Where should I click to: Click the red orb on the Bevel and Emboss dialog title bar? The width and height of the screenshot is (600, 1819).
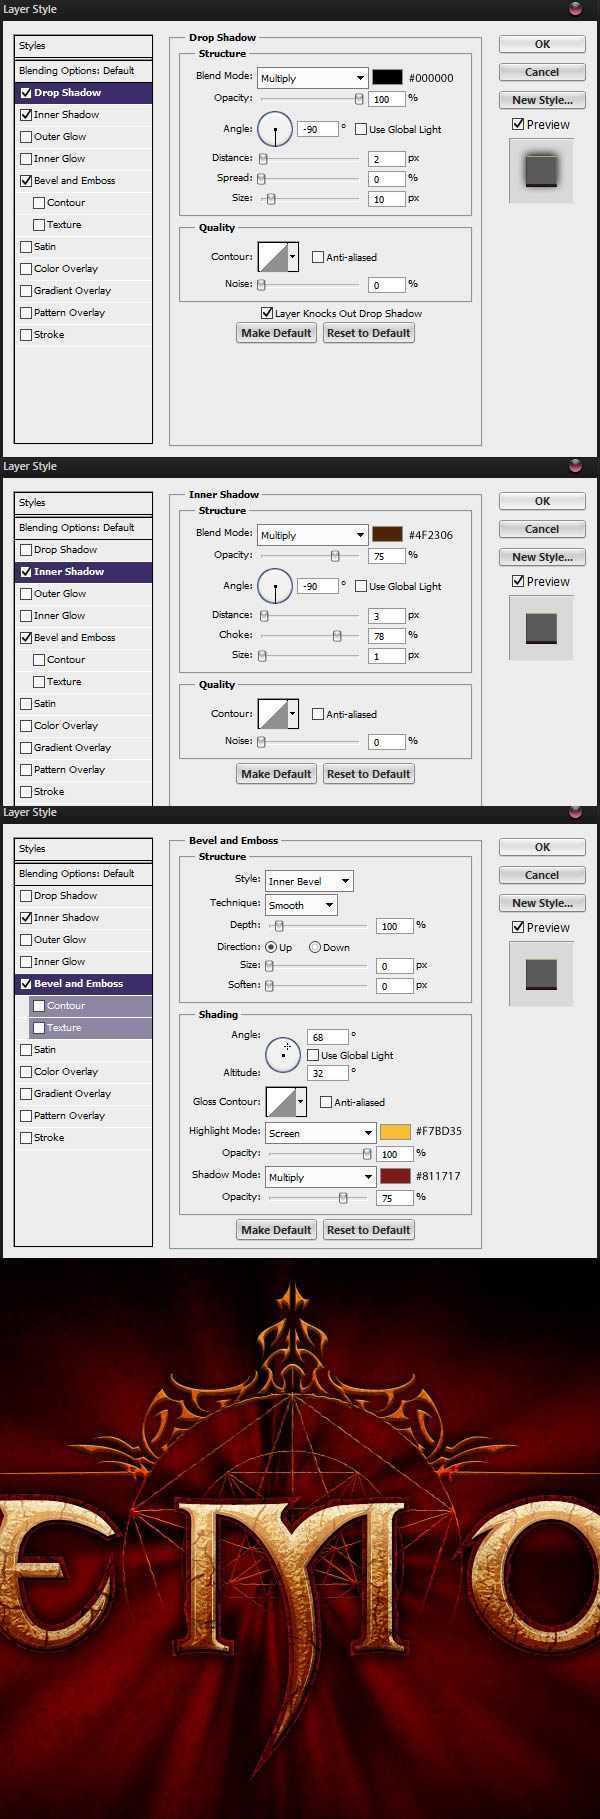[x=575, y=813]
